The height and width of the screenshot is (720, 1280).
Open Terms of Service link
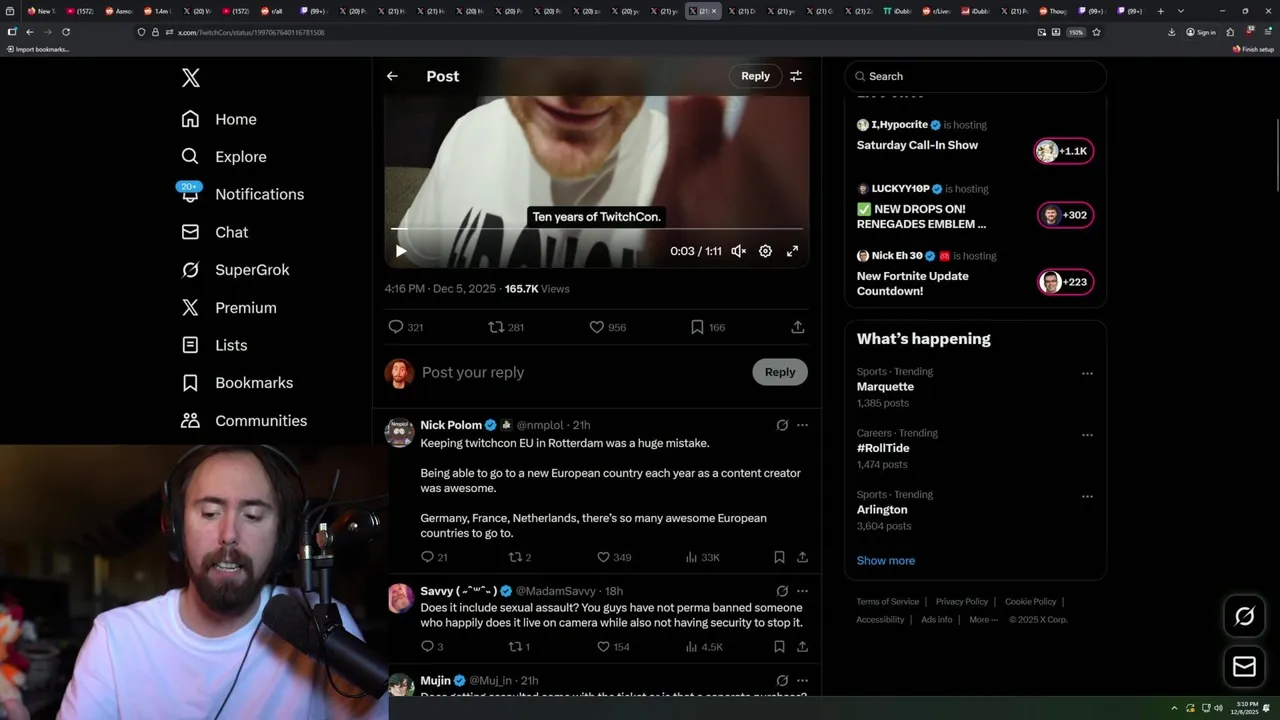click(x=887, y=602)
